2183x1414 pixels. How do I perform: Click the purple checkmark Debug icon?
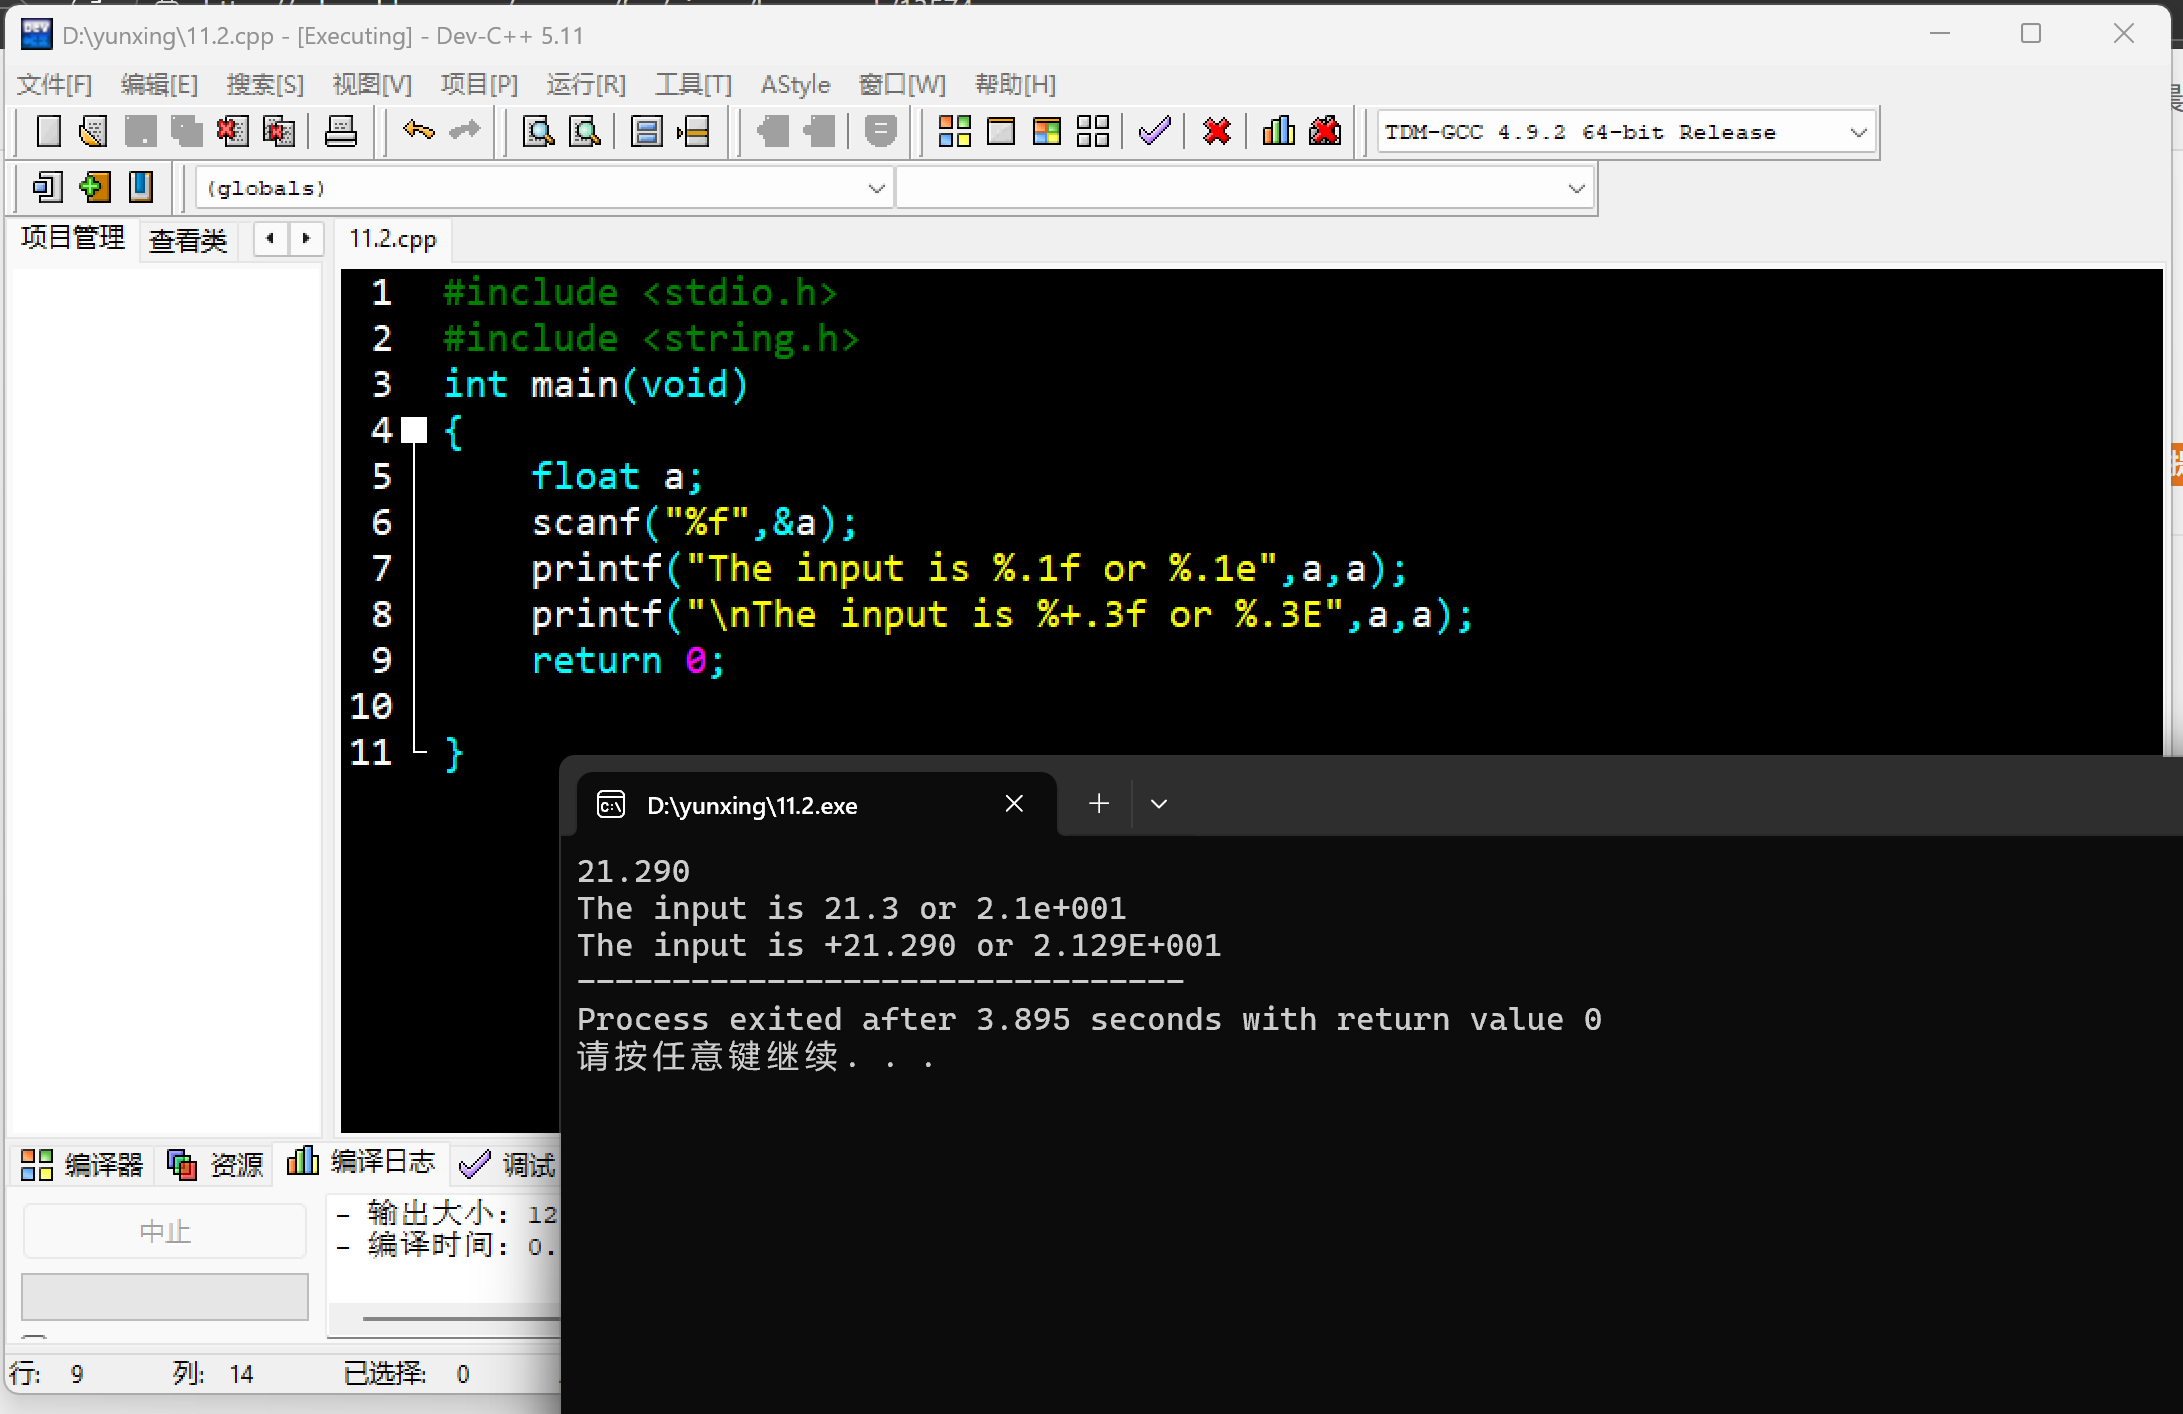tap(1154, 131)
